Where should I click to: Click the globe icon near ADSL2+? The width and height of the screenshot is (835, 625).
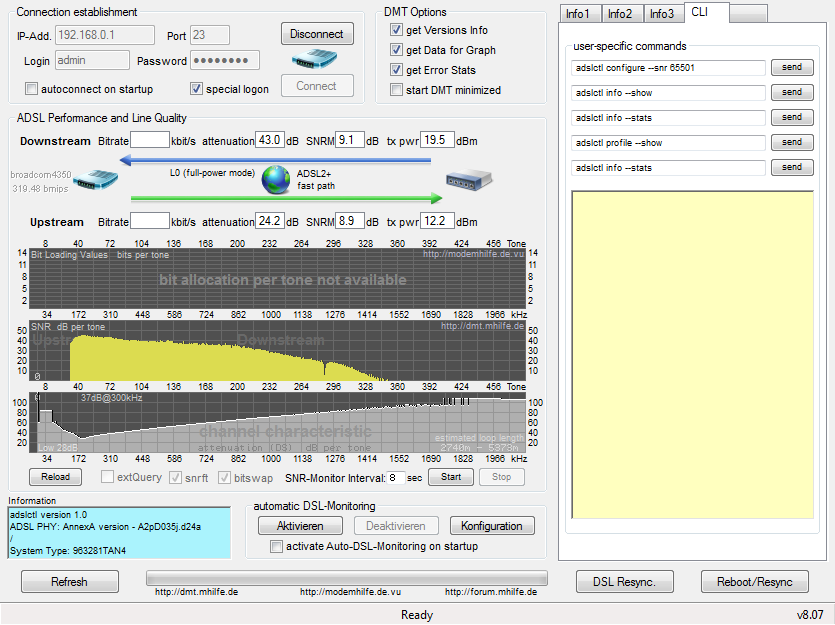(276, 180)
